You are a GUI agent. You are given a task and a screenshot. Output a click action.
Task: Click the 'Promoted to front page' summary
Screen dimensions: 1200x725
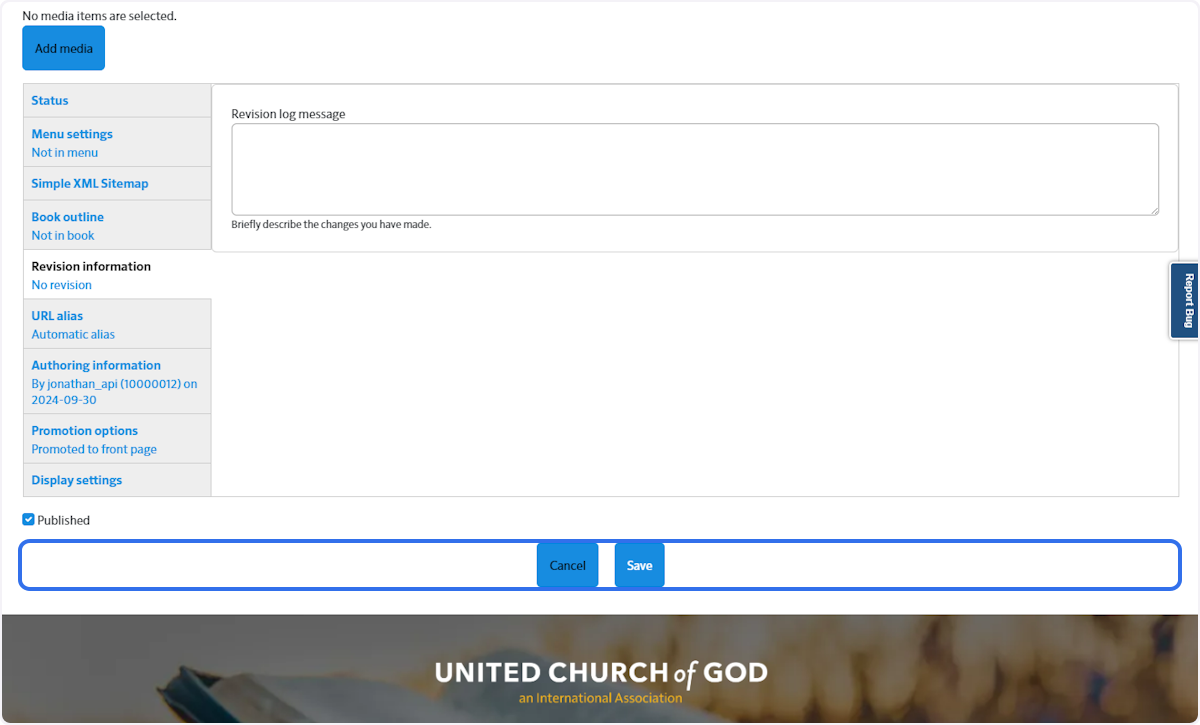(x=94, y=448)
